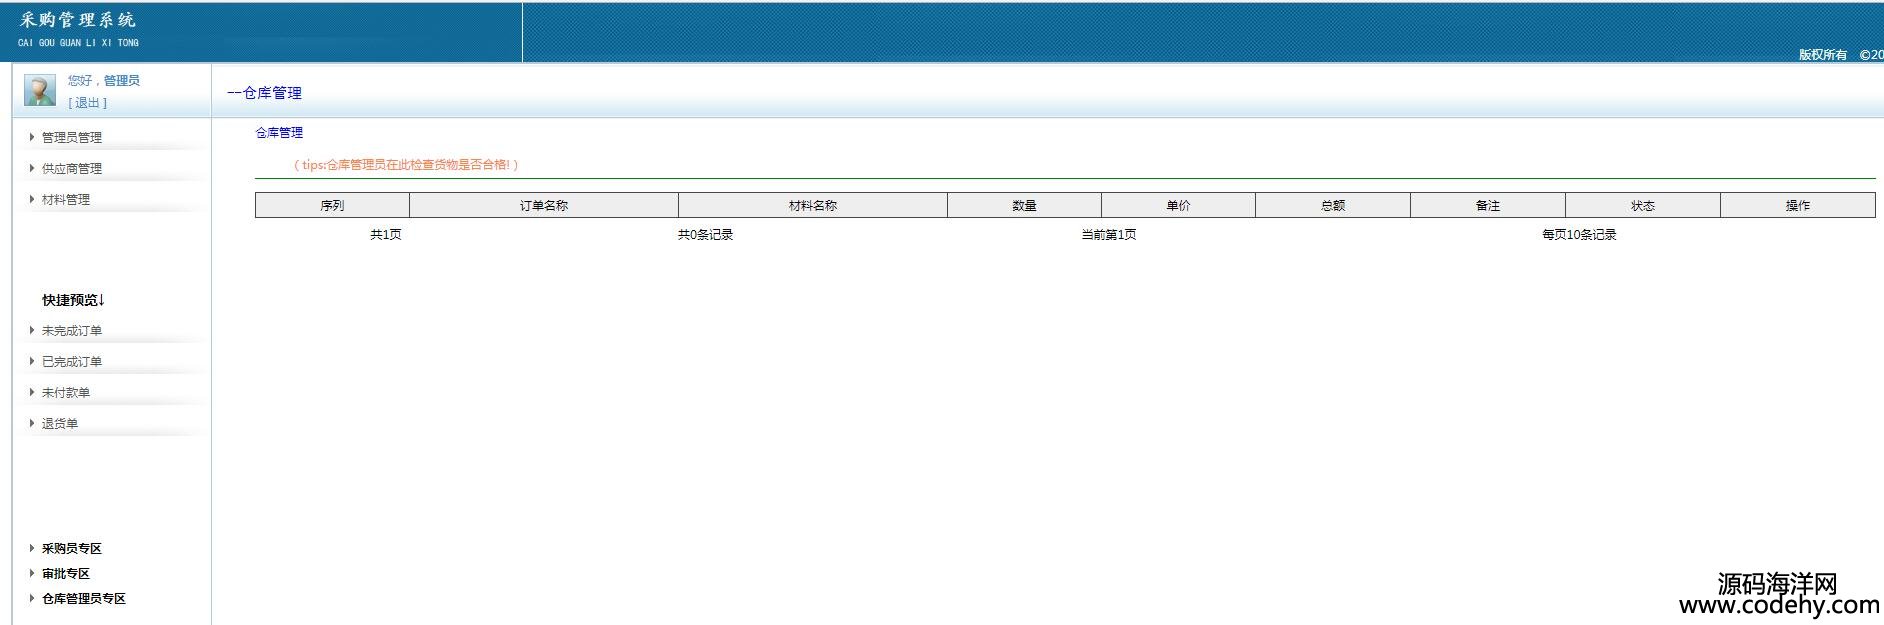
Task: View 退货单 quick preview
Action: click(x=60, y=424)
